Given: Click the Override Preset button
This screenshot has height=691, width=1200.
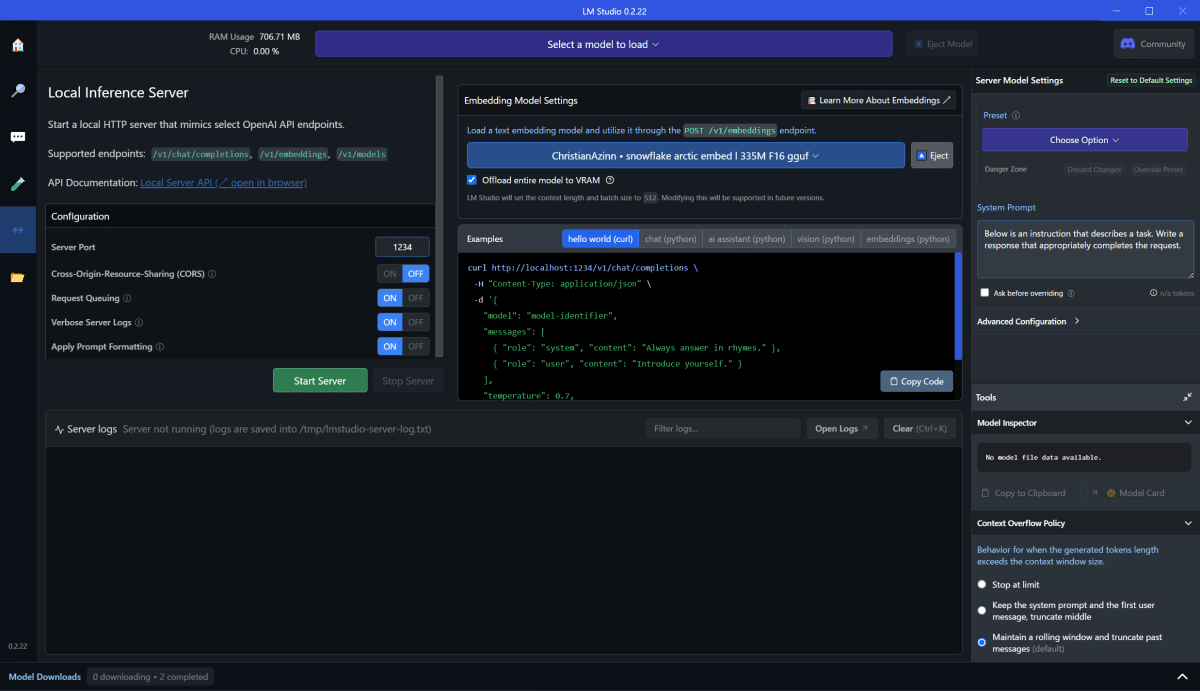Looking at the screenshot, I should point(1157,170).
